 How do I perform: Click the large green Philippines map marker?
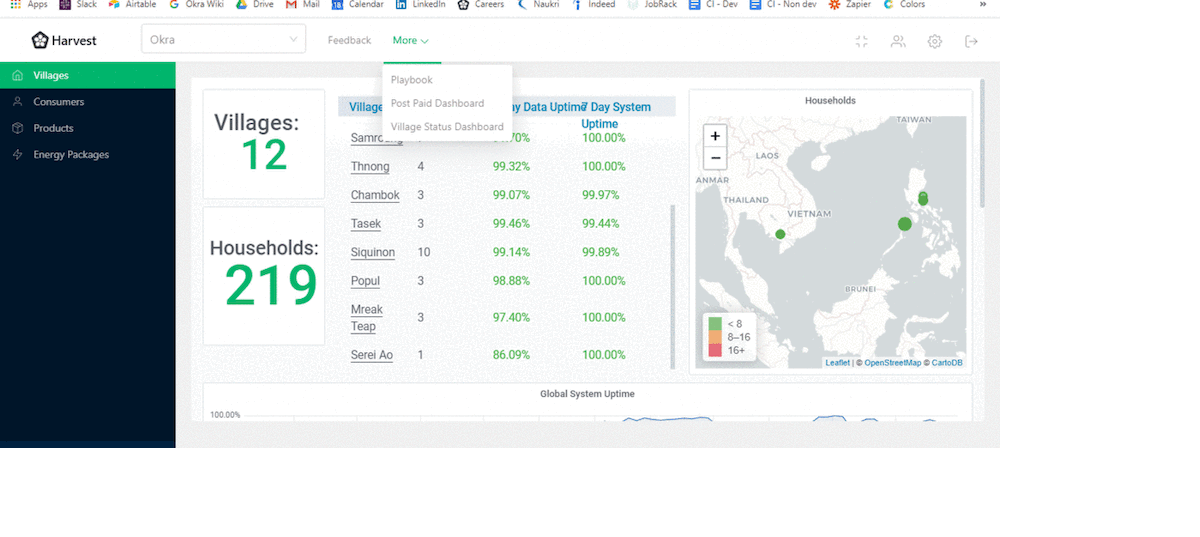pos(905,224)
